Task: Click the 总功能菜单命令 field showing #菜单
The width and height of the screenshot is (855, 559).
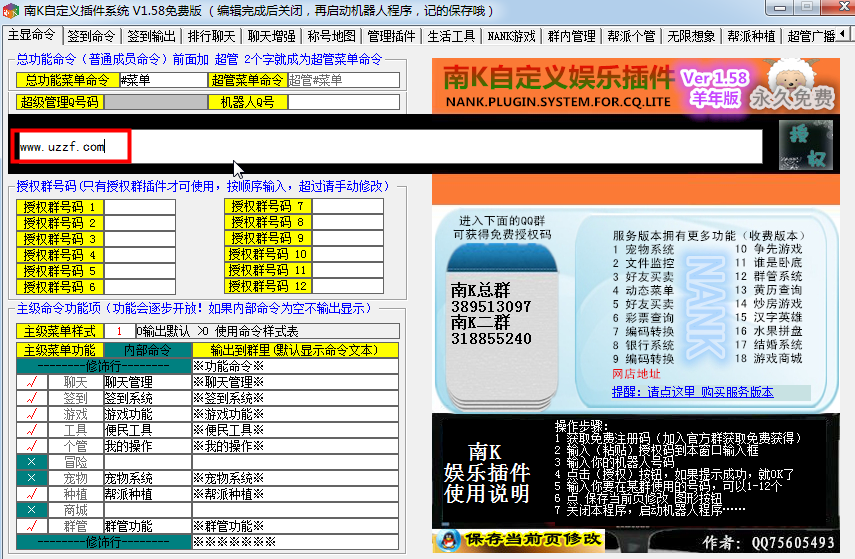Action: click(x=163, y=80)
